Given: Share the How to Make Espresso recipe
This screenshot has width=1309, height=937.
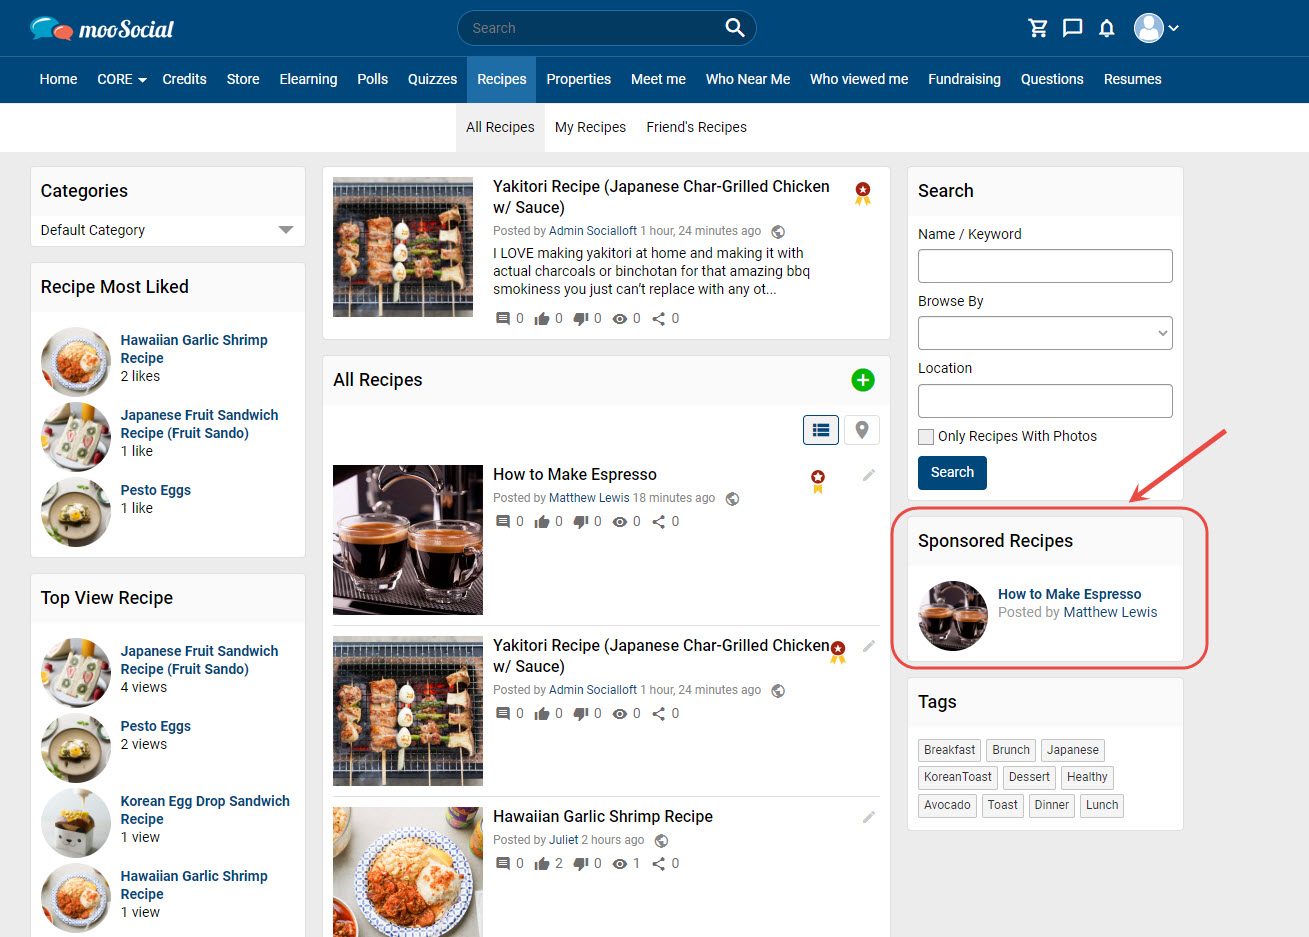Looking at the screenshot, I should [x=659, y=522].
